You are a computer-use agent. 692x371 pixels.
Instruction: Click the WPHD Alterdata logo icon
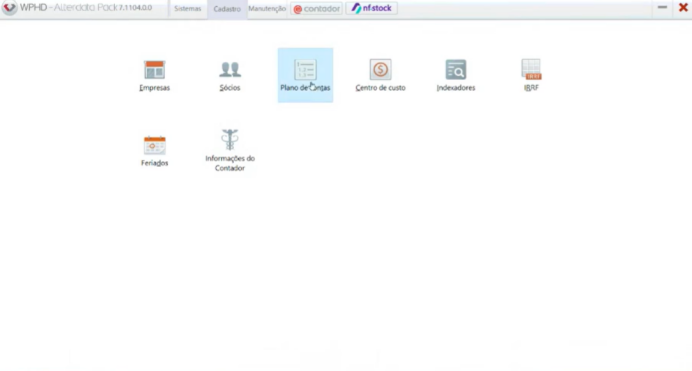(9, 8)
